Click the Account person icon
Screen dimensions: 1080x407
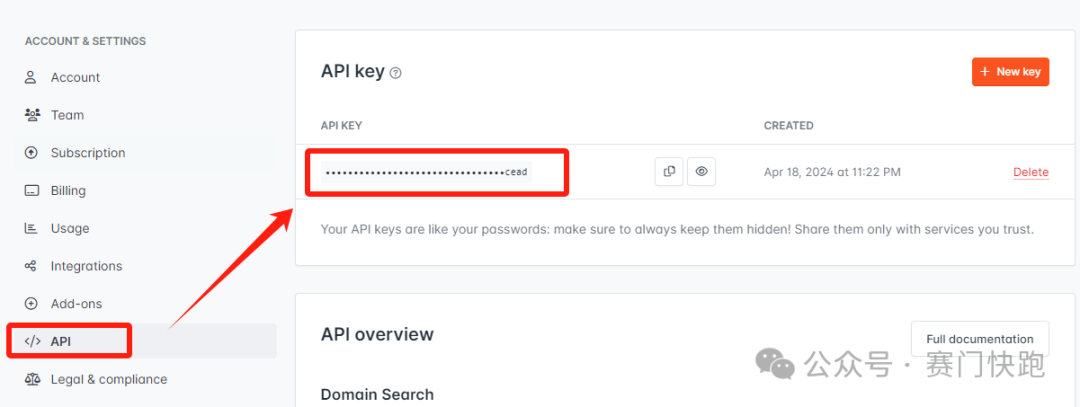pyautogui.click(x=30, y=77)
